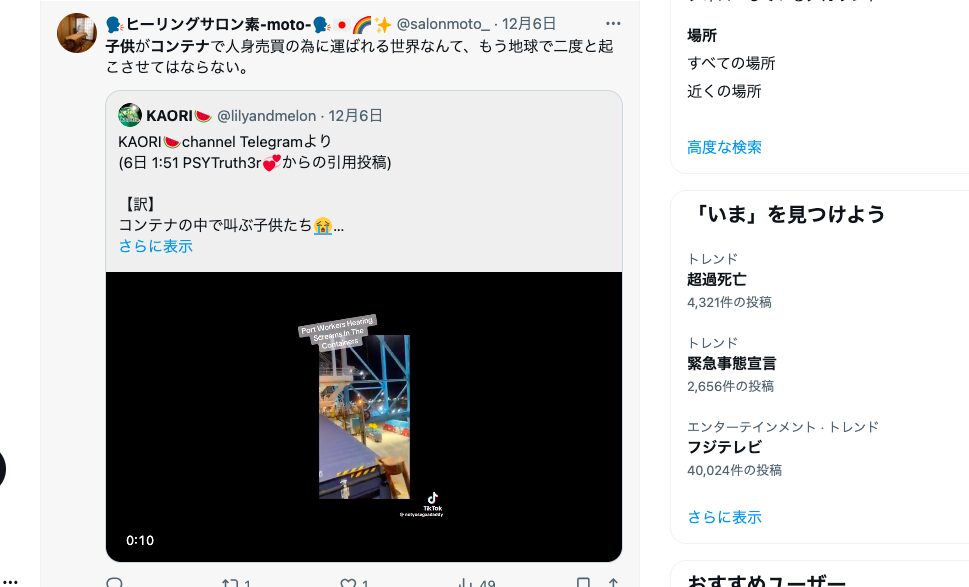Click the @lilyandmelon handle in the quoted post
969x587 pixels.
(266, 116)
